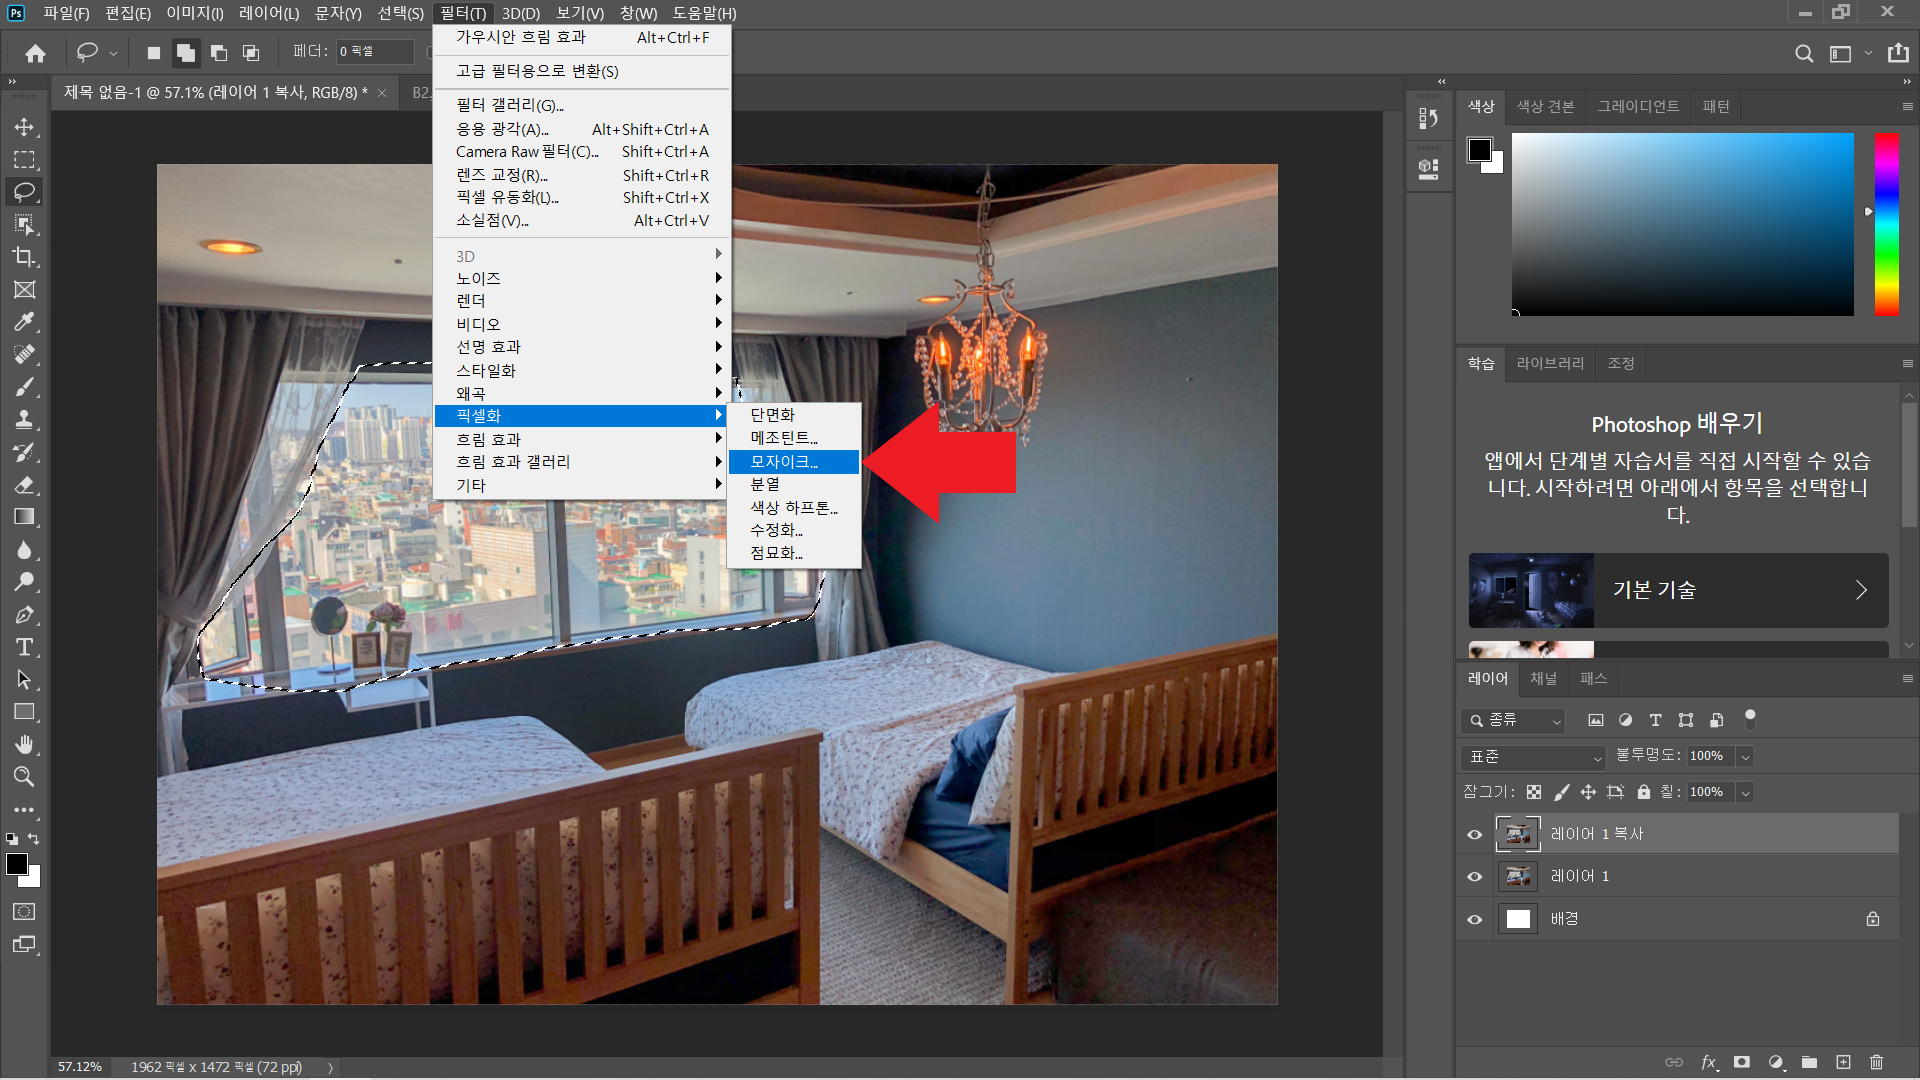This screenshot has height=1080, width=1920.
Task: Click the create new layer icon
Action: [1843, 1062]
